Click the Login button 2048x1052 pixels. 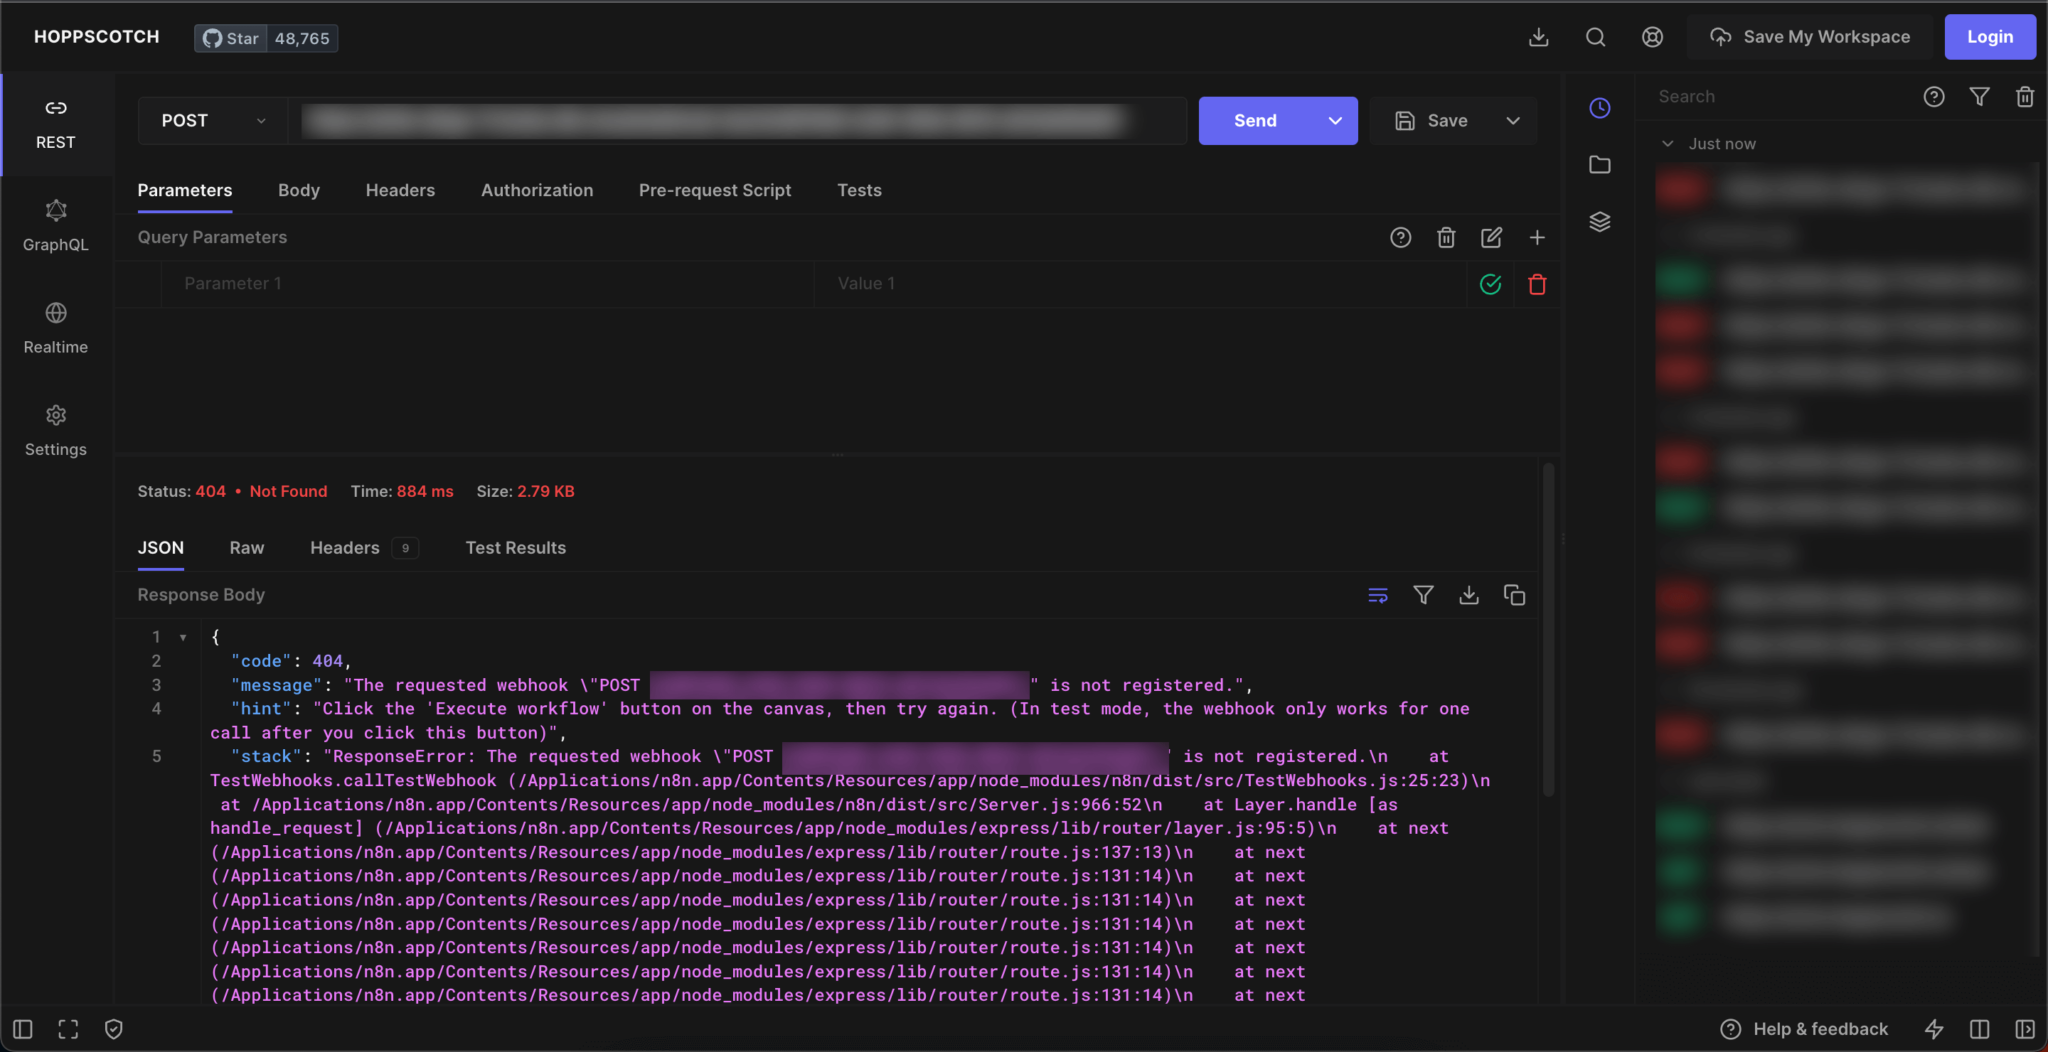tap(1989, 37)
